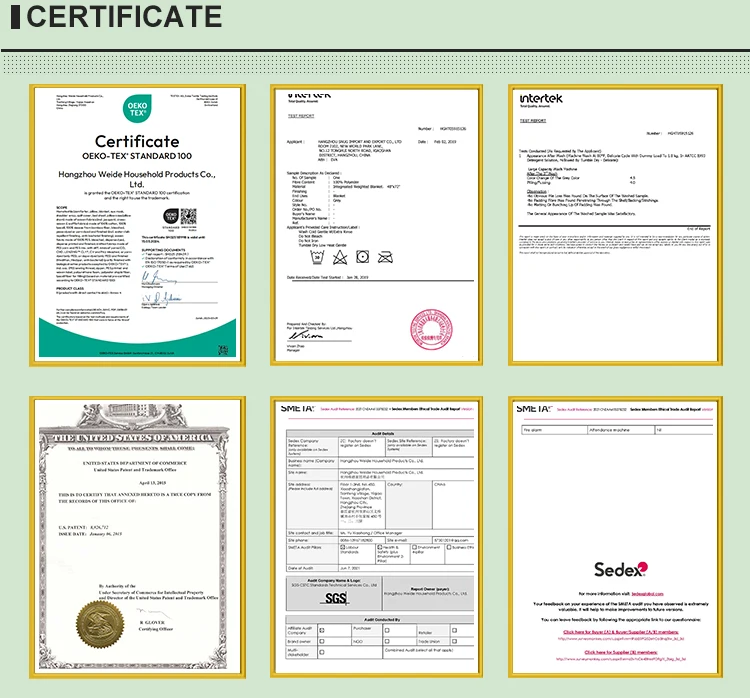The image size is (750, 698).
Task: Click the "Click here for Supplier (B) members" link
Action: point(621,652)
